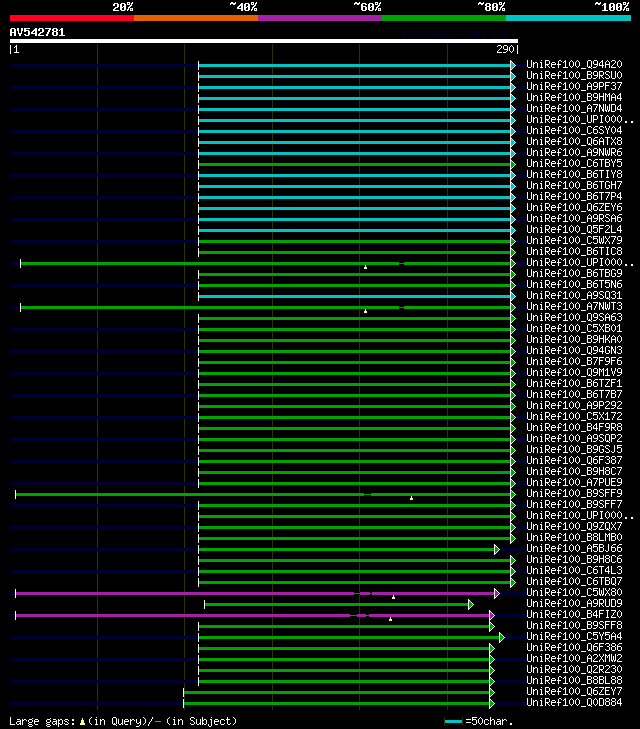Click the purple ~60% legend segment
Viewport: 640px width, 729px height.
coord(320,18)
